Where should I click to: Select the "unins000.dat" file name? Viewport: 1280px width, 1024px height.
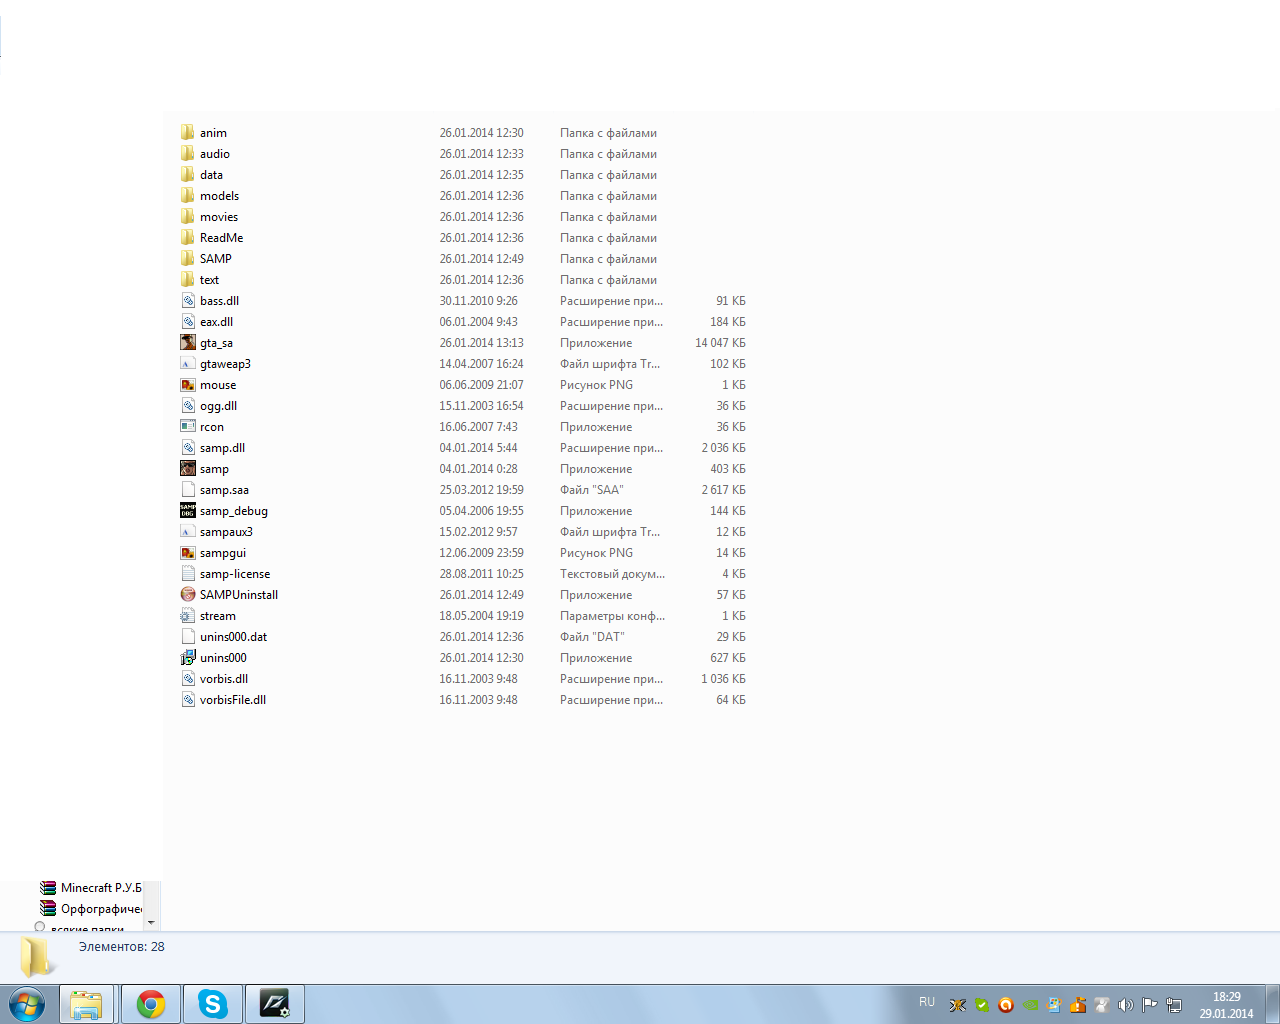(x=233, y=637)
